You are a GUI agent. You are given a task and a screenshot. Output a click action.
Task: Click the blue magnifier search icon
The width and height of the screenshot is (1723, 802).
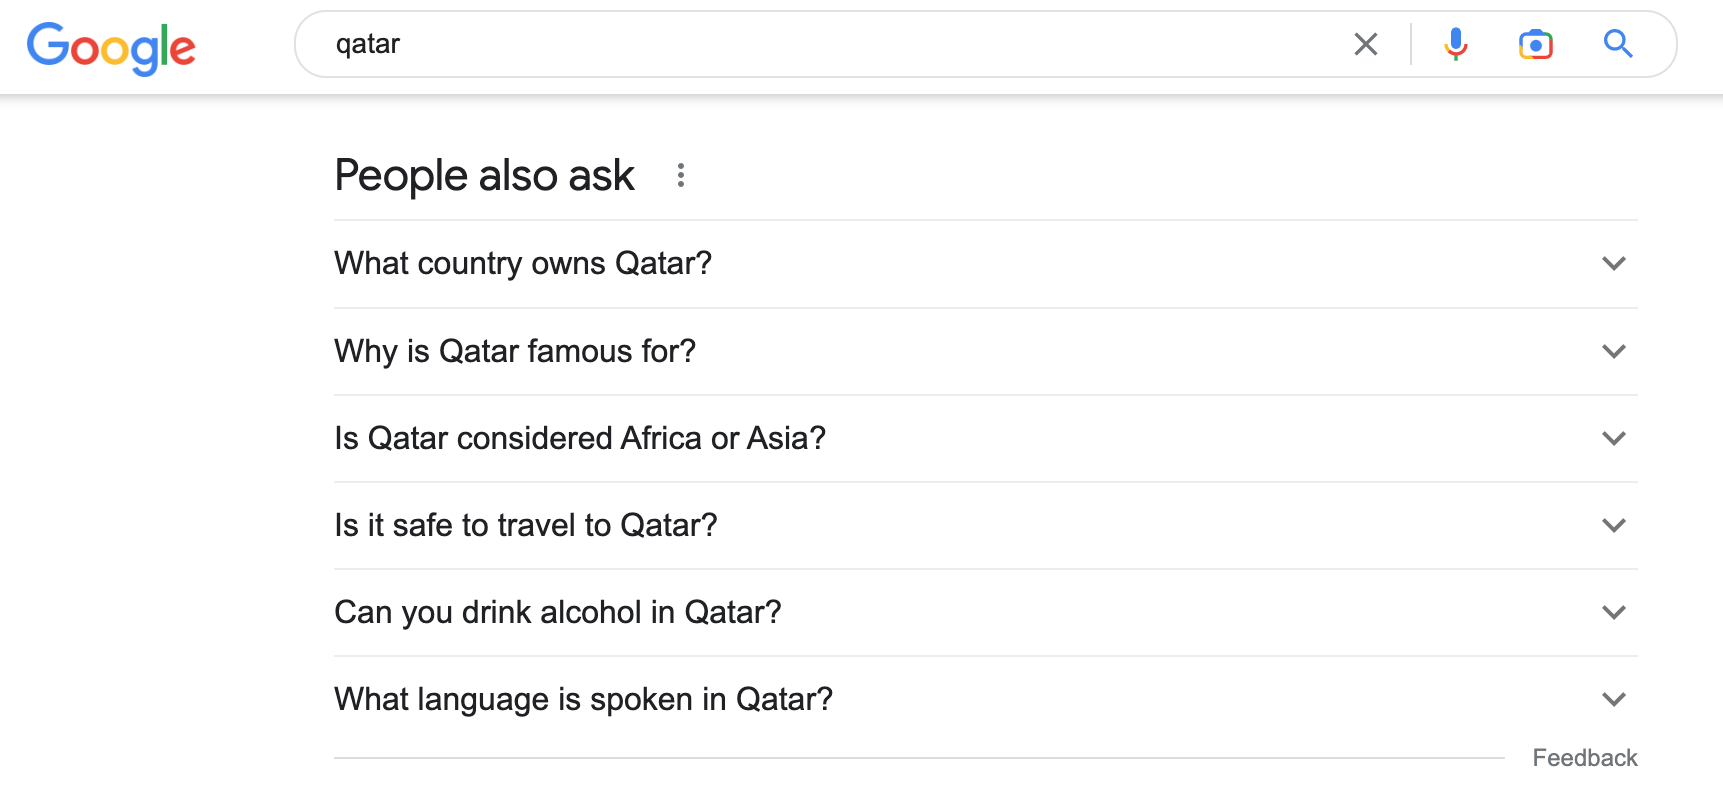point(1618,44)
